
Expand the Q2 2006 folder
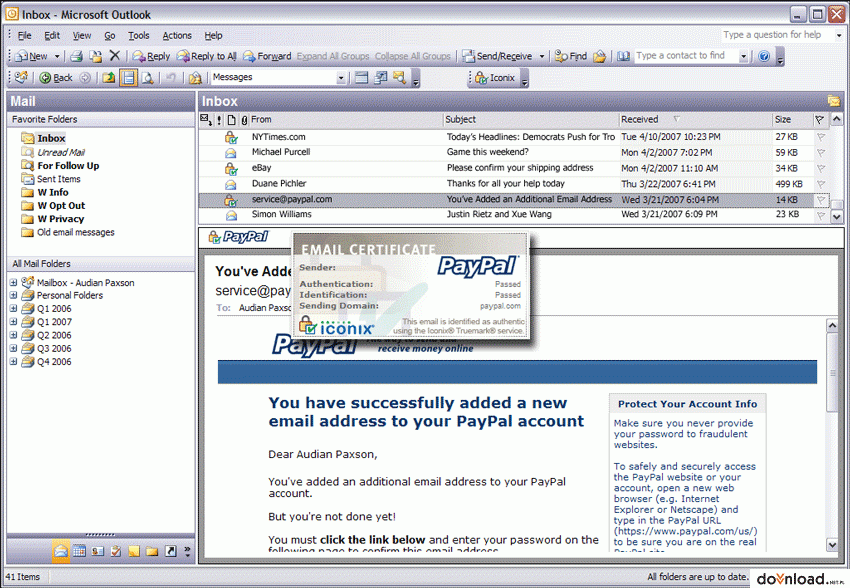coord(14,335)
